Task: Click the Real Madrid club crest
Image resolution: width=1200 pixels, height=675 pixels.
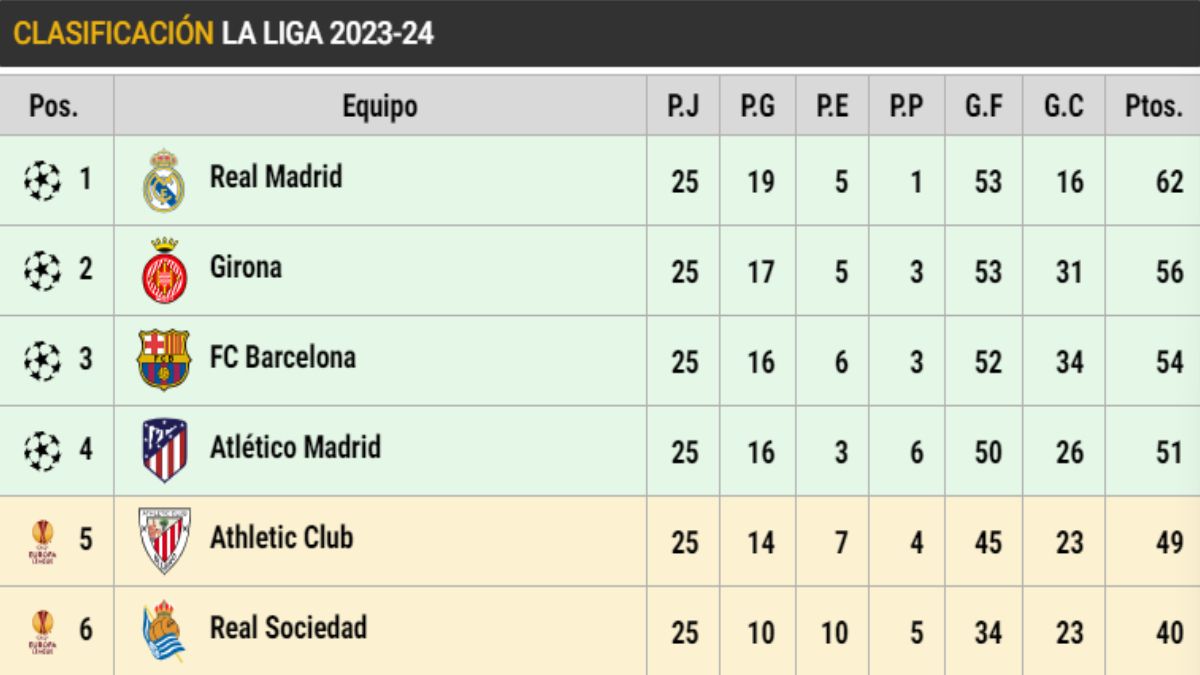Action: coord(163,181)
